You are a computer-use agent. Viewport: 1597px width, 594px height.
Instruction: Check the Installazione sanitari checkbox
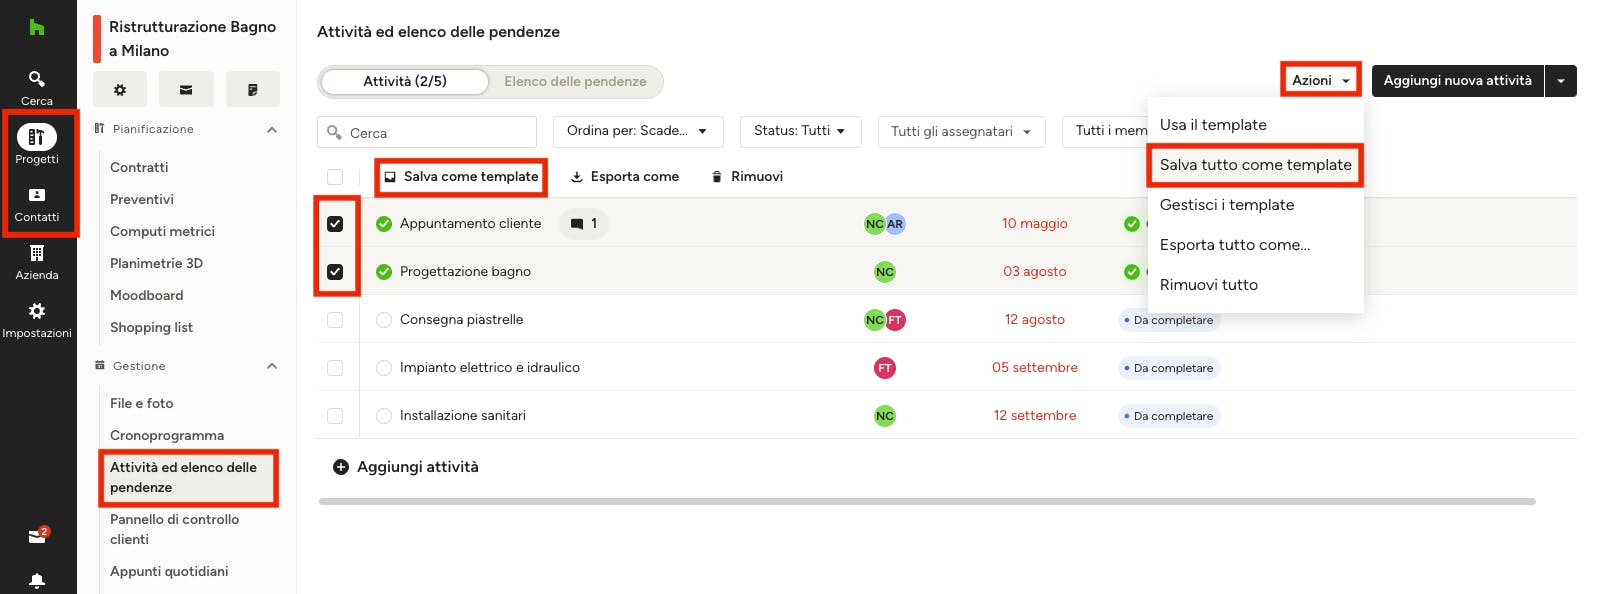tap(335, 416)
